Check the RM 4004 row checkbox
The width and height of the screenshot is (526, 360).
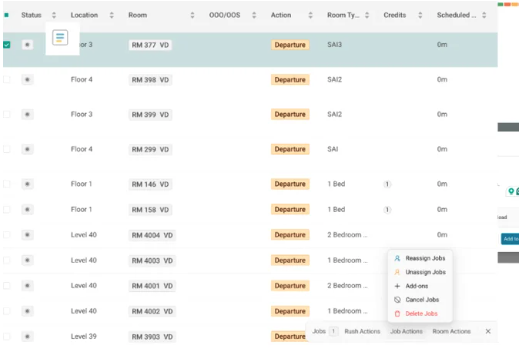pyautogui.click(x=7, y=235)
